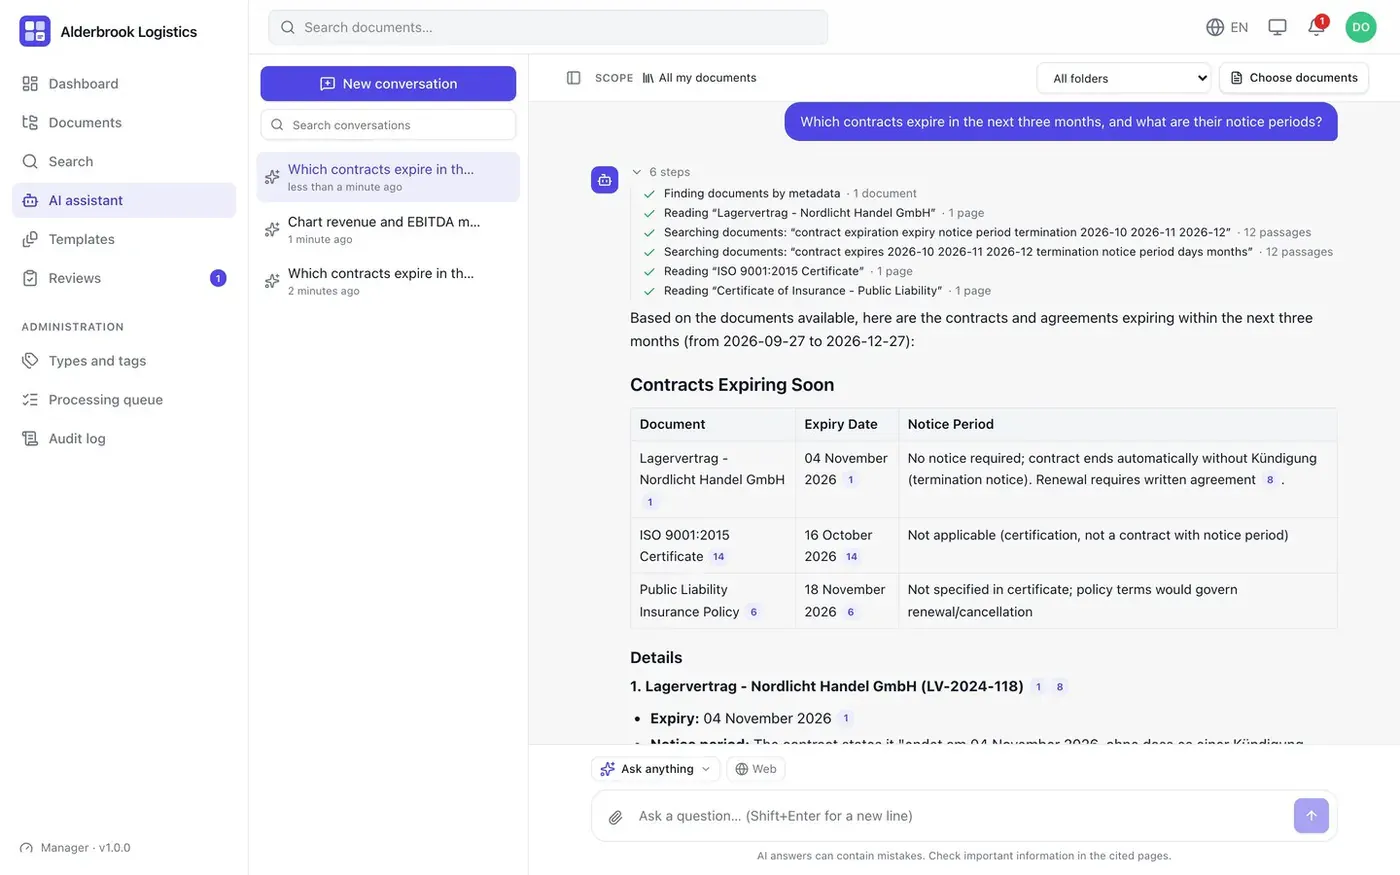Start a New conversation
The width and height of the screenshot is (1400, 875).
(388, 84)
